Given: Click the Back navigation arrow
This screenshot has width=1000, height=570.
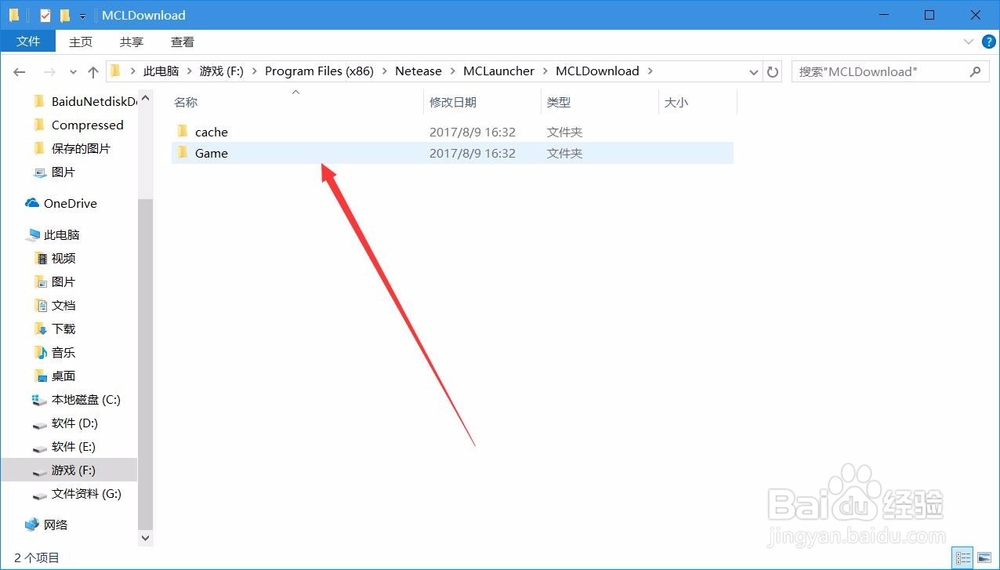Looking at the screenshot, I should [x=19, y=72].
